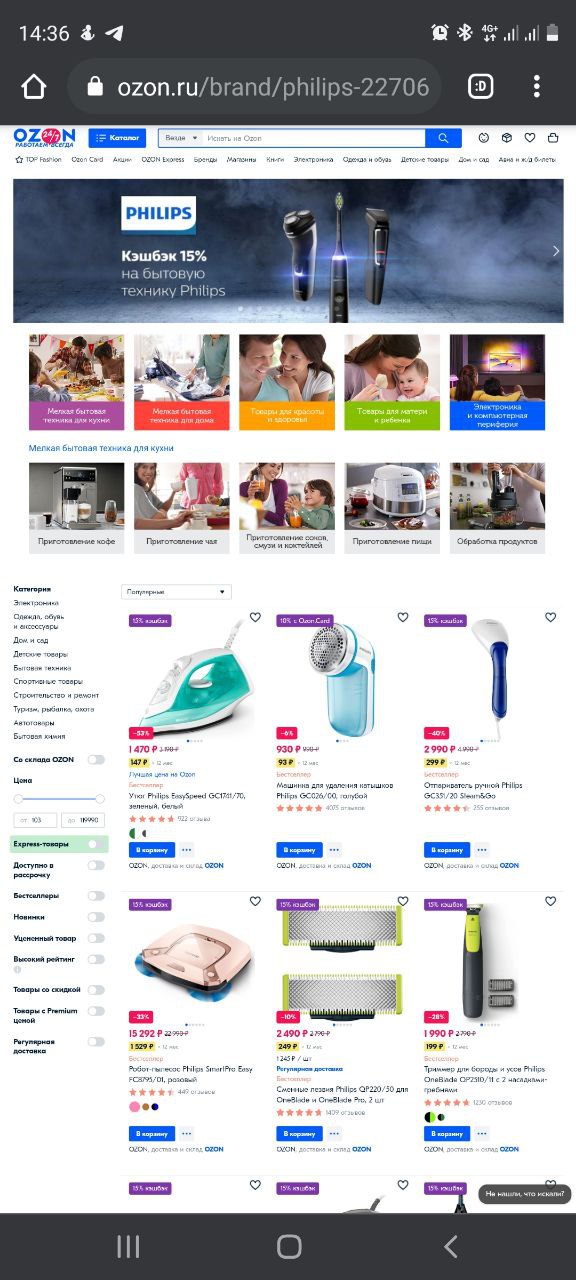Open the browser tab switcher

pos(481,87)
